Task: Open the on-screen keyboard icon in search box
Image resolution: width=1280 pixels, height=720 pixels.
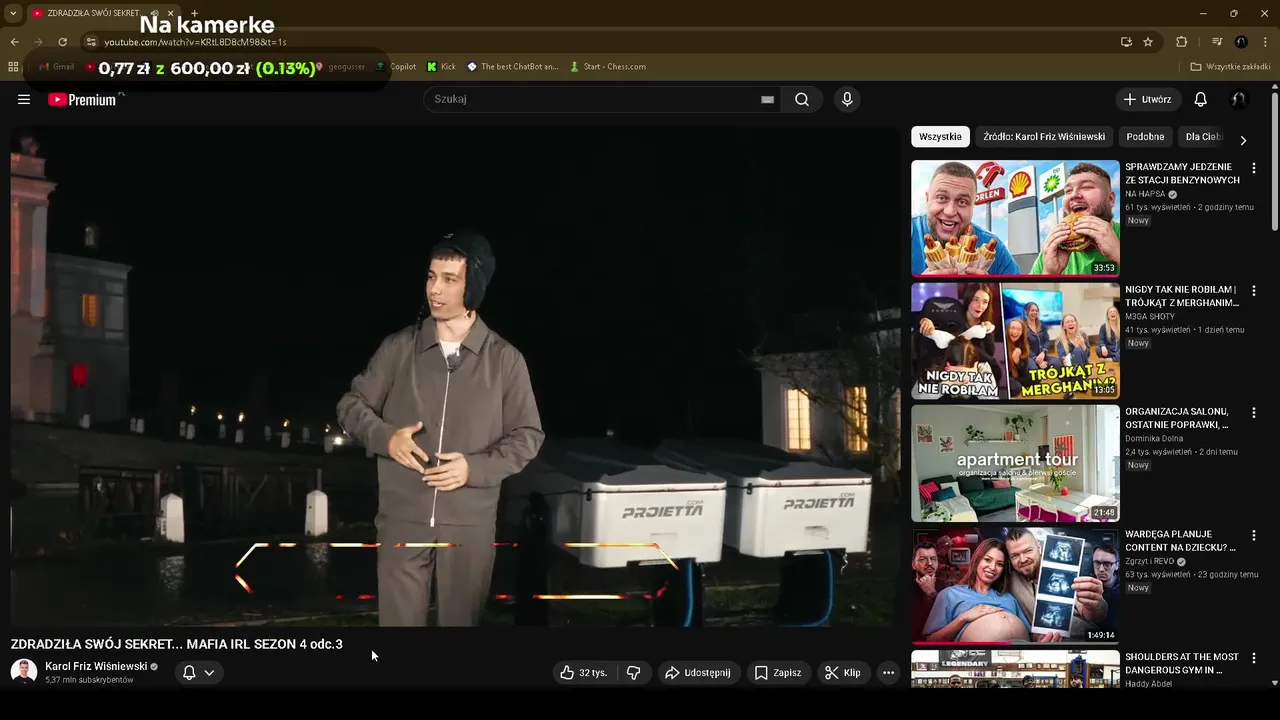Action: pyautogui.click(x=767, y=100)
